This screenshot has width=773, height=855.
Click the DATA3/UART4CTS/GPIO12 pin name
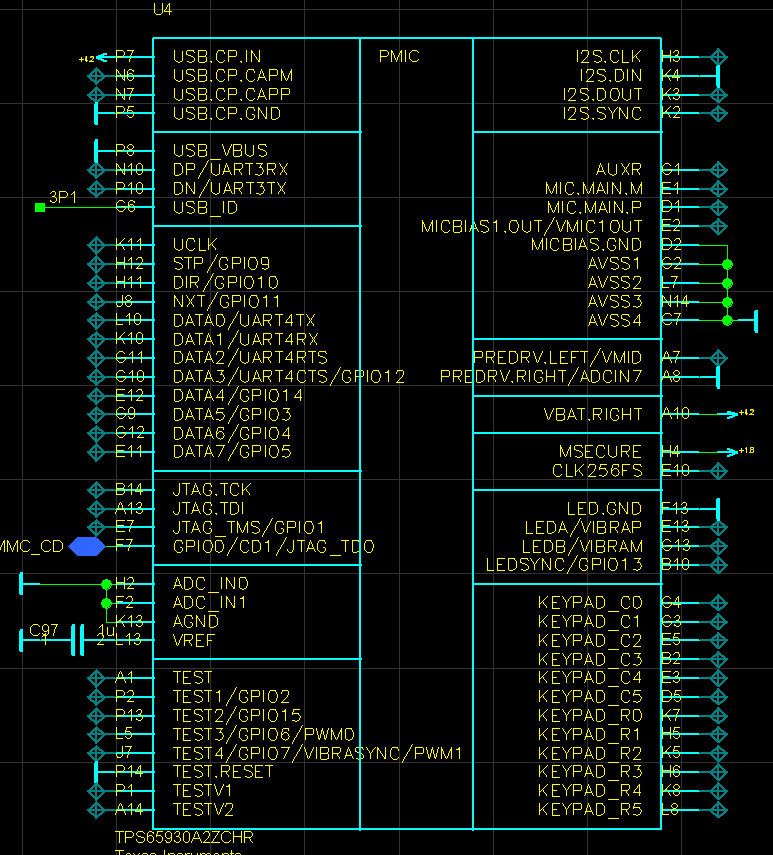tap(289, 377)
